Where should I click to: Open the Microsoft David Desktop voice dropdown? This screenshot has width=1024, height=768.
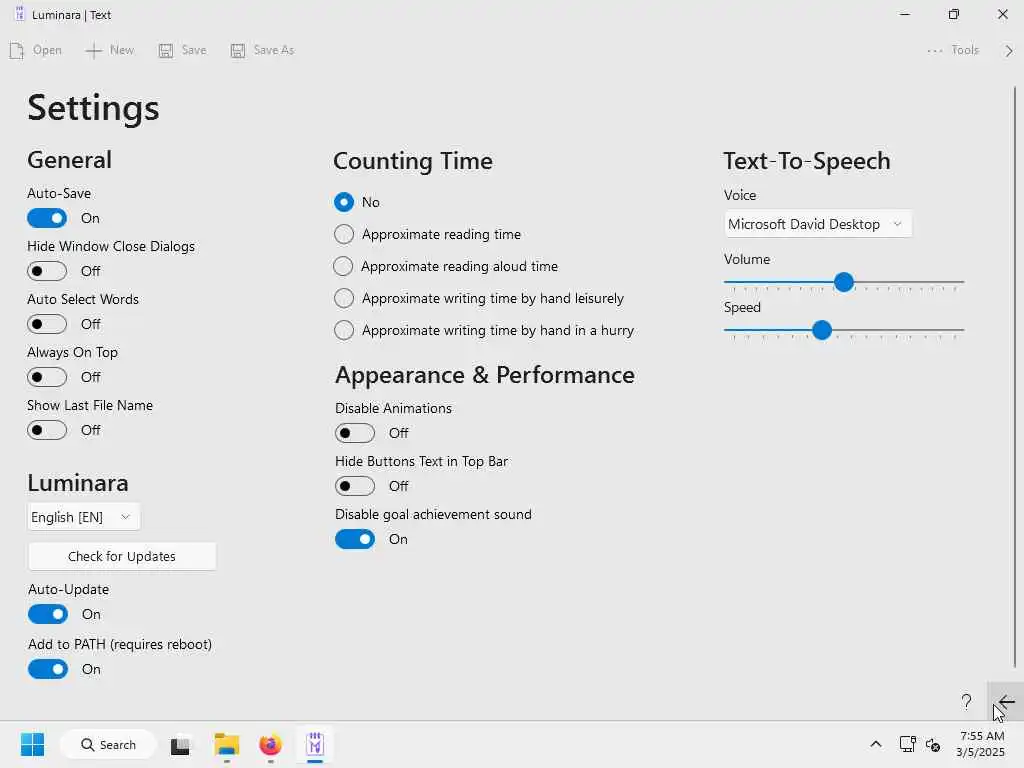[x=818, y=224]
